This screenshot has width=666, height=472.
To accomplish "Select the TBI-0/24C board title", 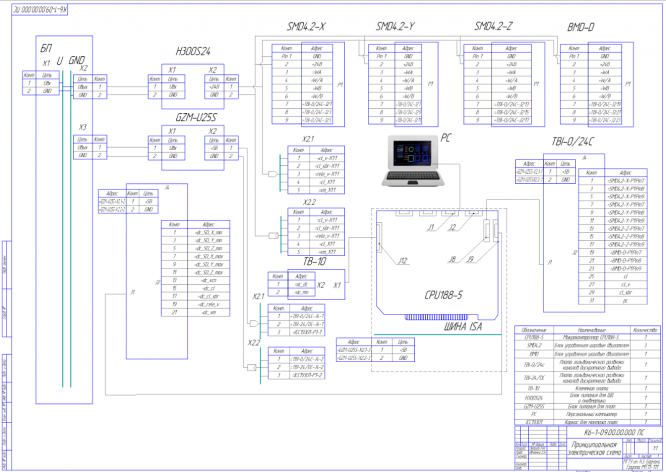I will (x=573, y=142).
